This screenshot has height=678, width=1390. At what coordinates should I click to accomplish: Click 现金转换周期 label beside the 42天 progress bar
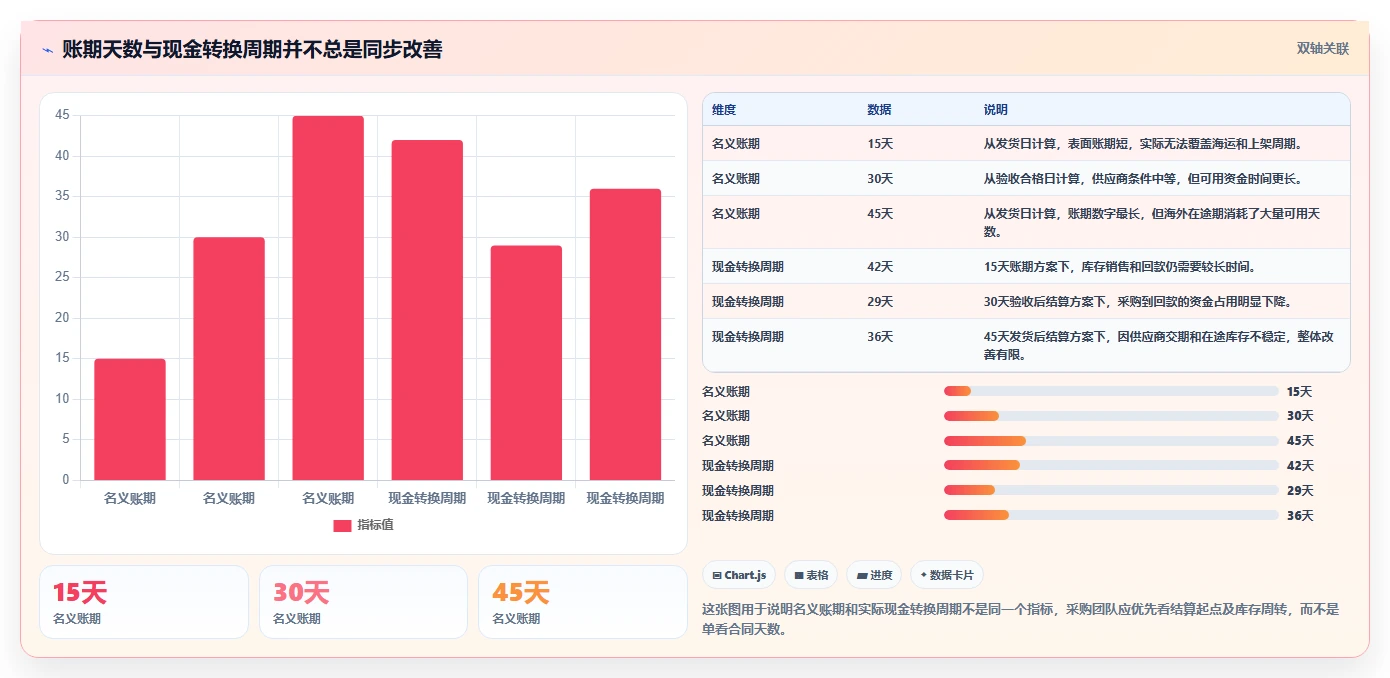738,466
